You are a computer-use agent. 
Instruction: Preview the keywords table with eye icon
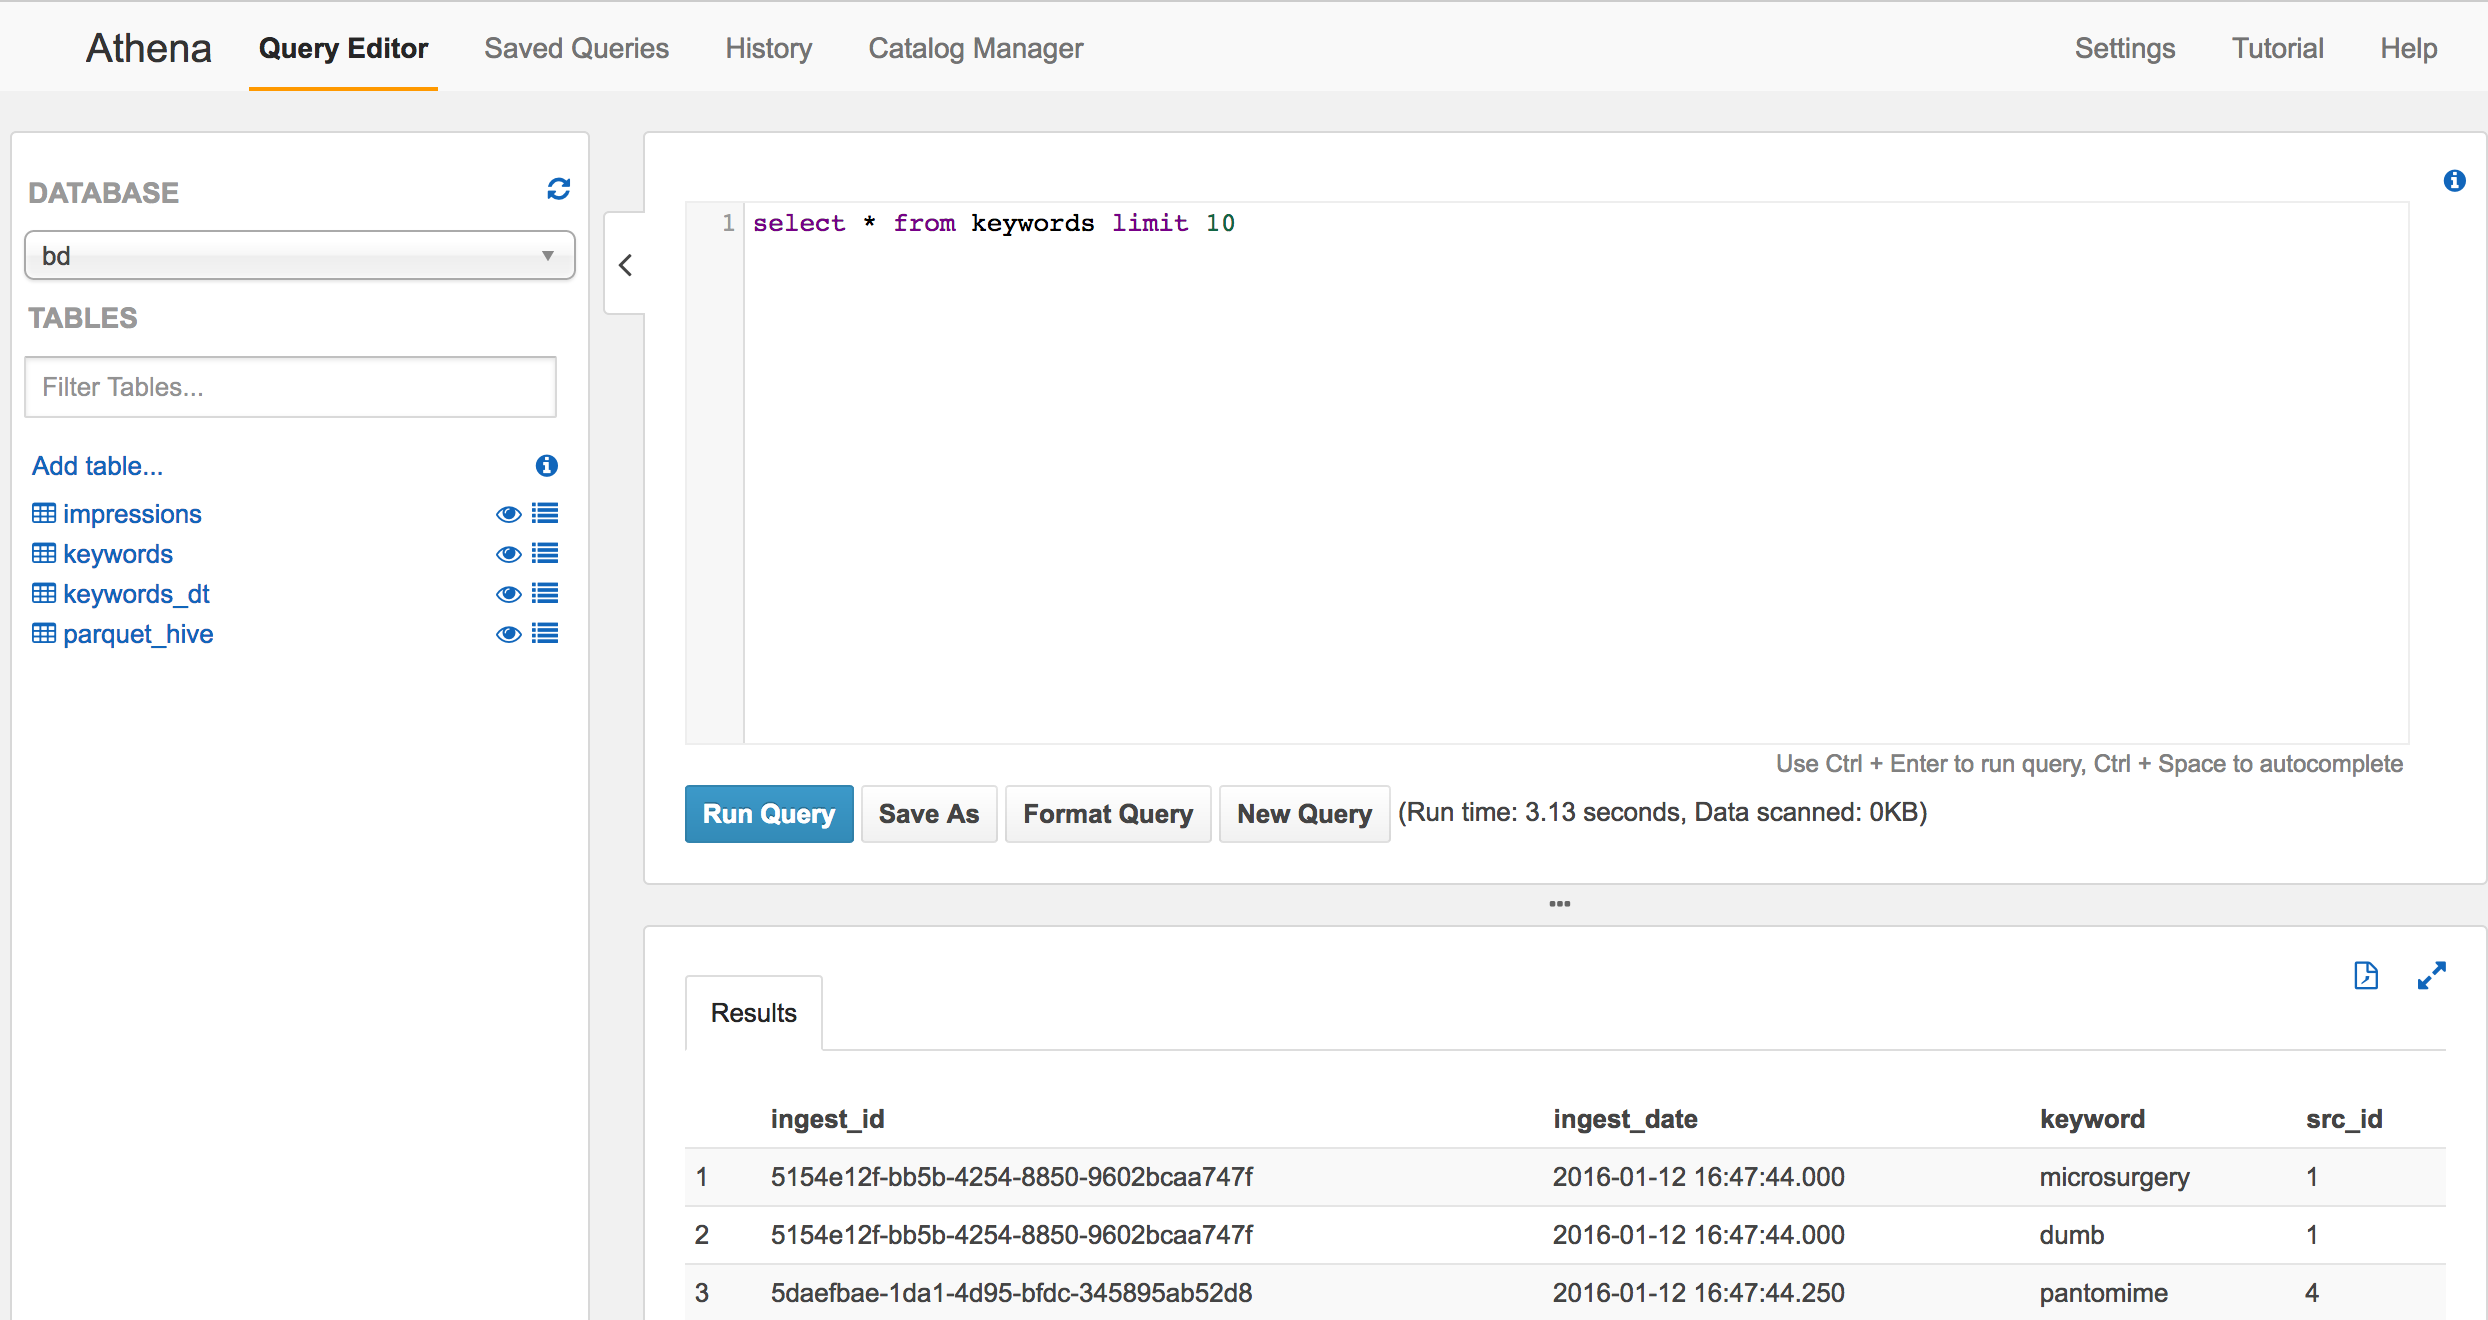pyautogui.click(x=508, y=554)
